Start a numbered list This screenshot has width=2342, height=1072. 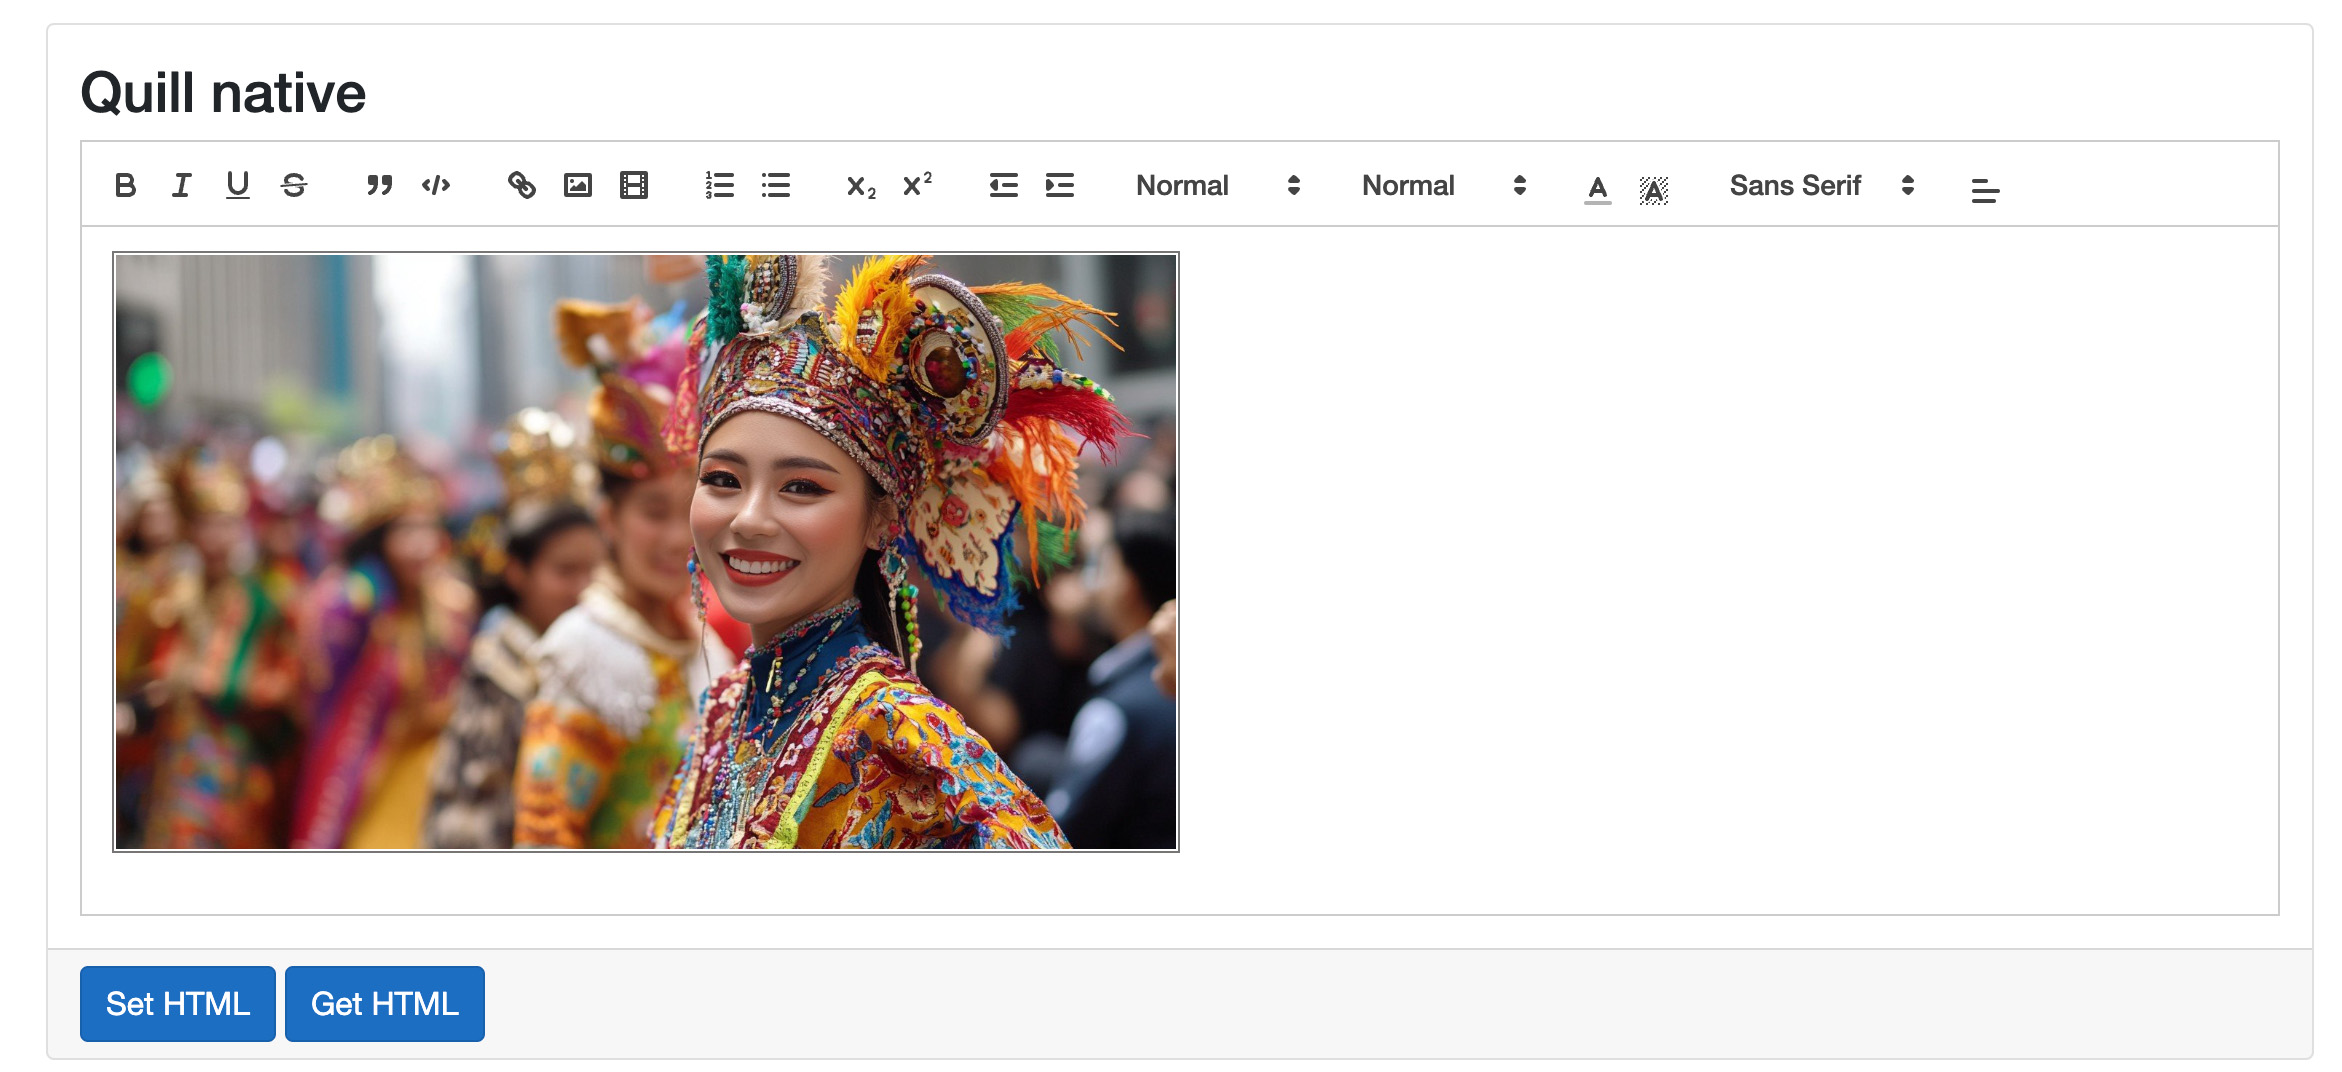coord(719,185)
